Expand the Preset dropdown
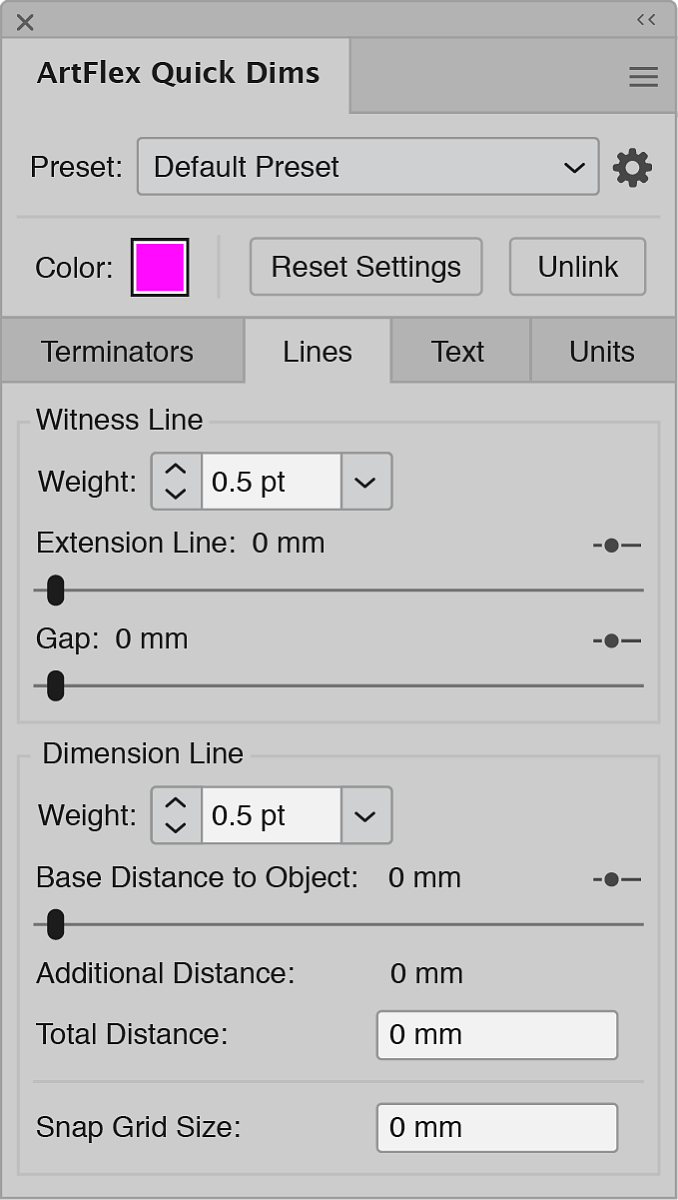 tap(368, 167)
